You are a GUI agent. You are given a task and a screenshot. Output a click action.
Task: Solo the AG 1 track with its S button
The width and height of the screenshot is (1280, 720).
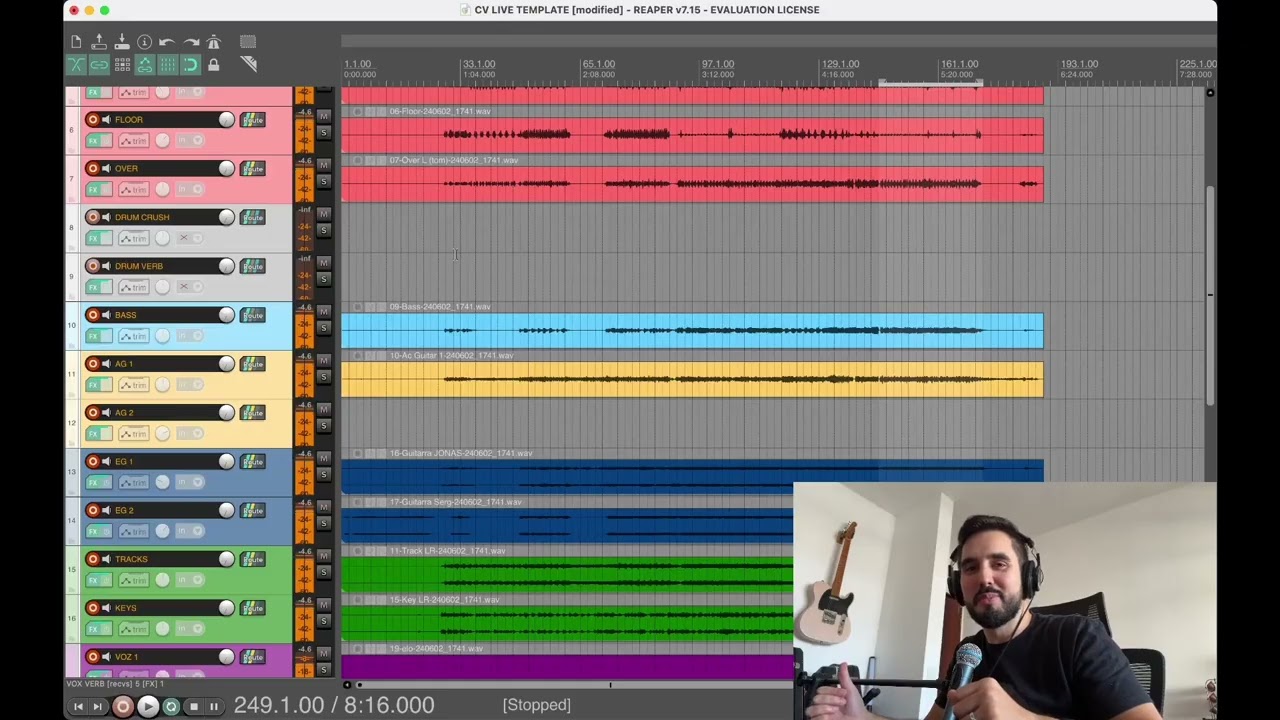(x=323, y=377)
